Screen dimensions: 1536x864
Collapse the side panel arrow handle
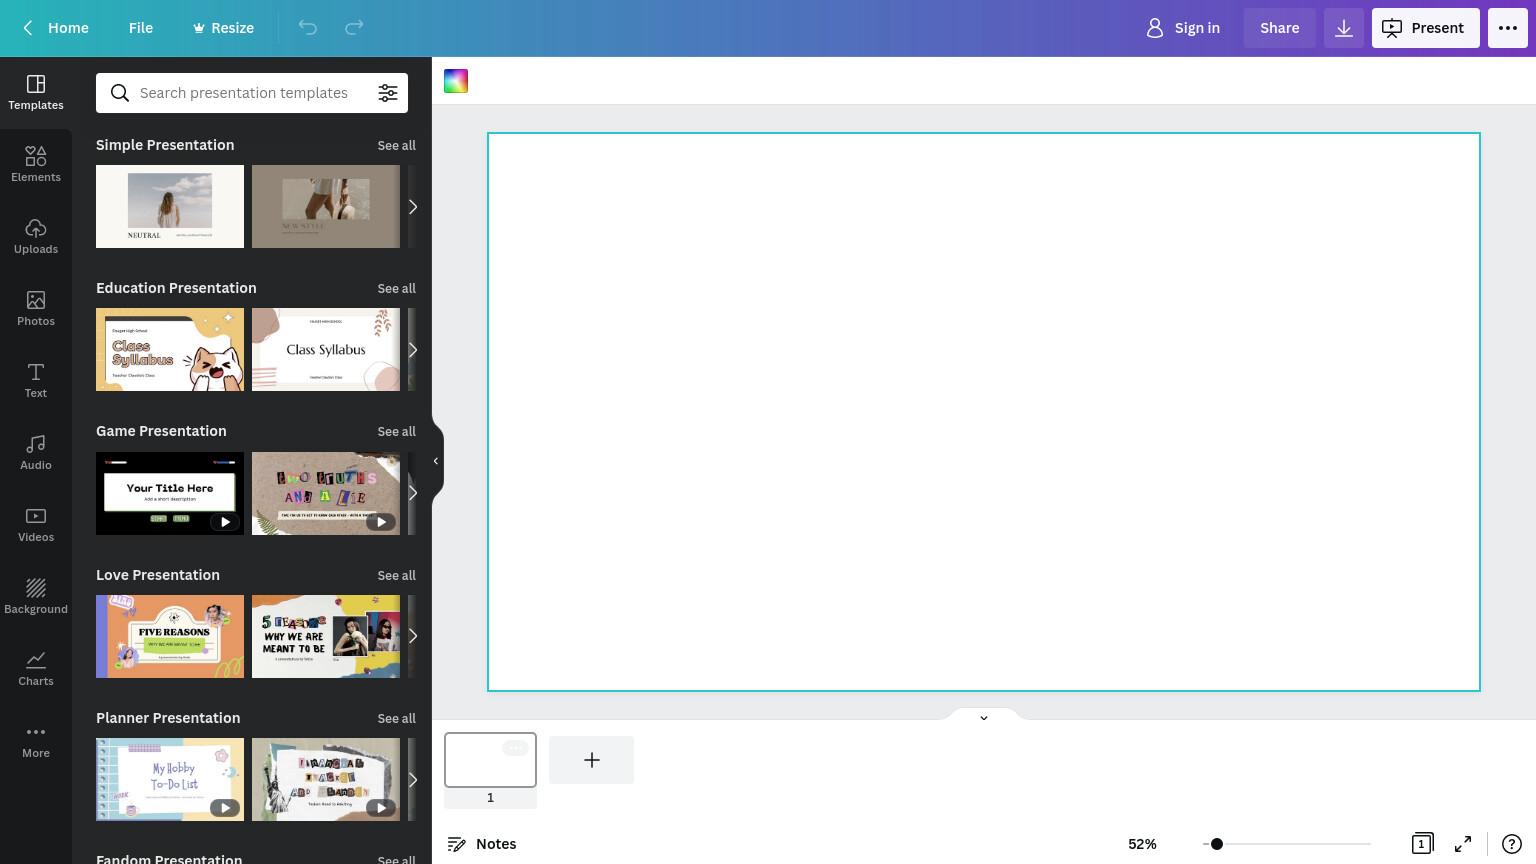coord(436,461)
